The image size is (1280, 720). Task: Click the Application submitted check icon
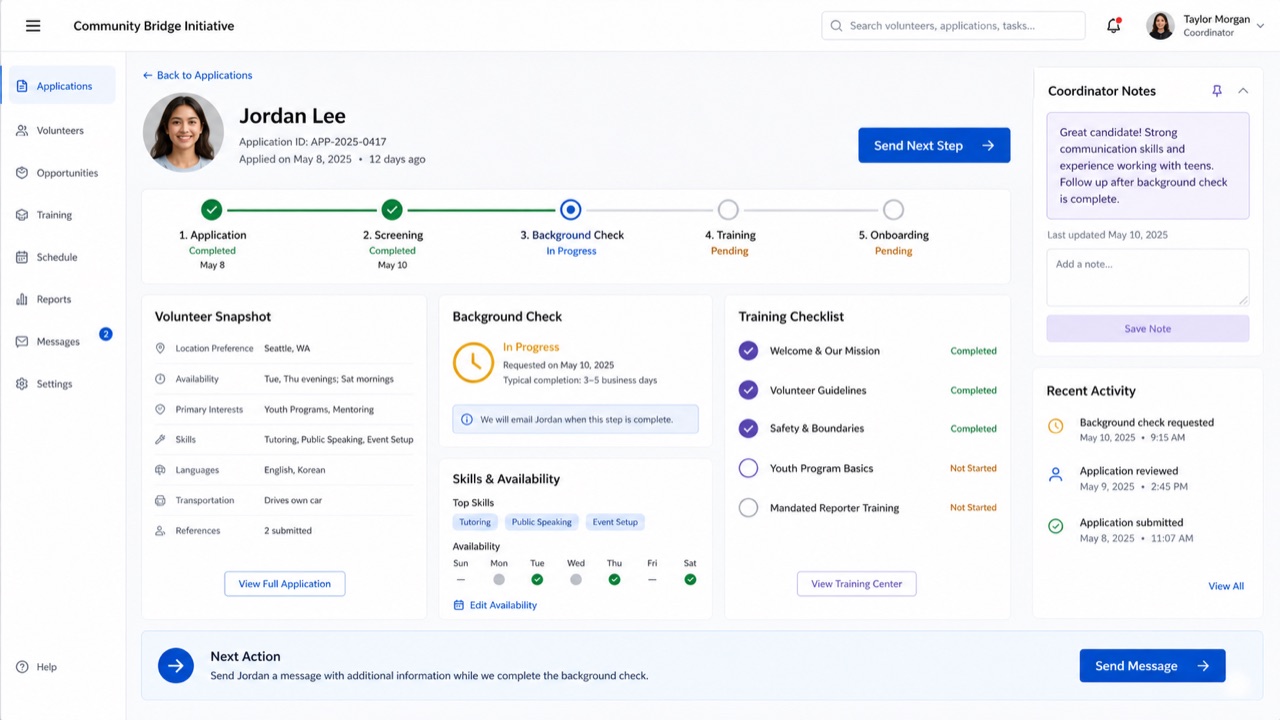click(1055, 526)
